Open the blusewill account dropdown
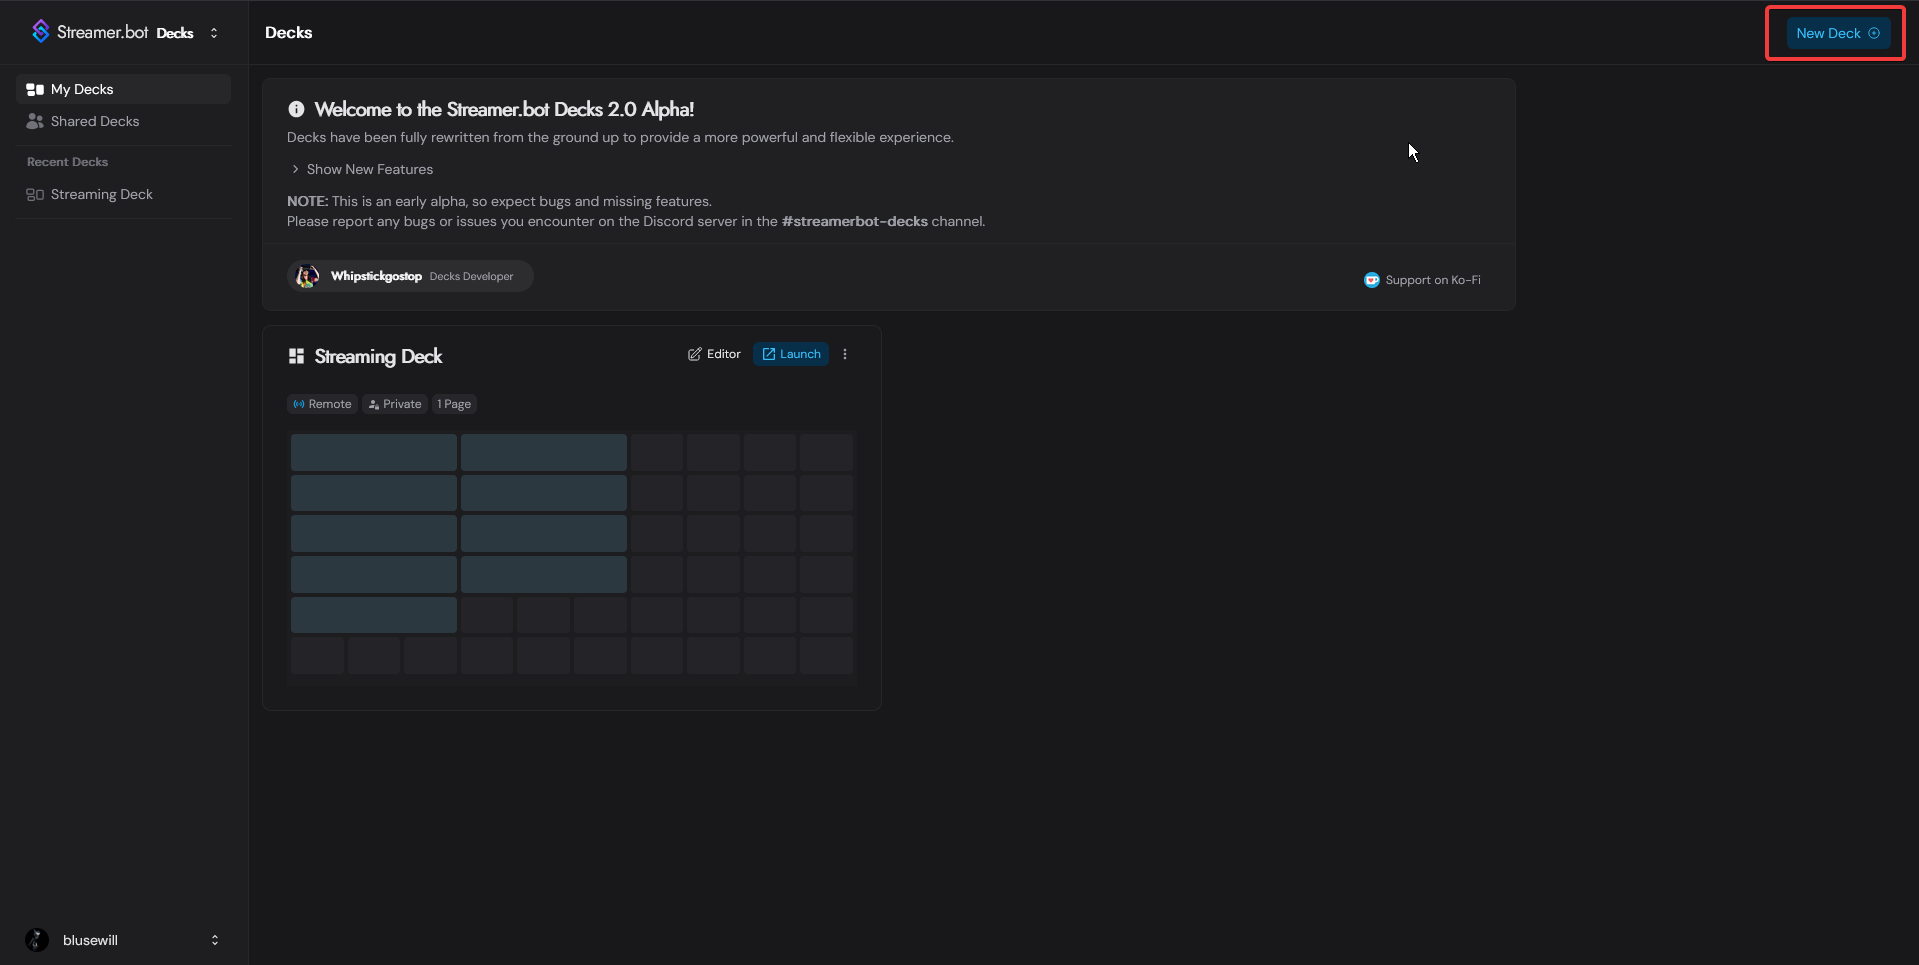Image resolution: width=1919 pixels, height=965 pixels. [x=214, y=940]
